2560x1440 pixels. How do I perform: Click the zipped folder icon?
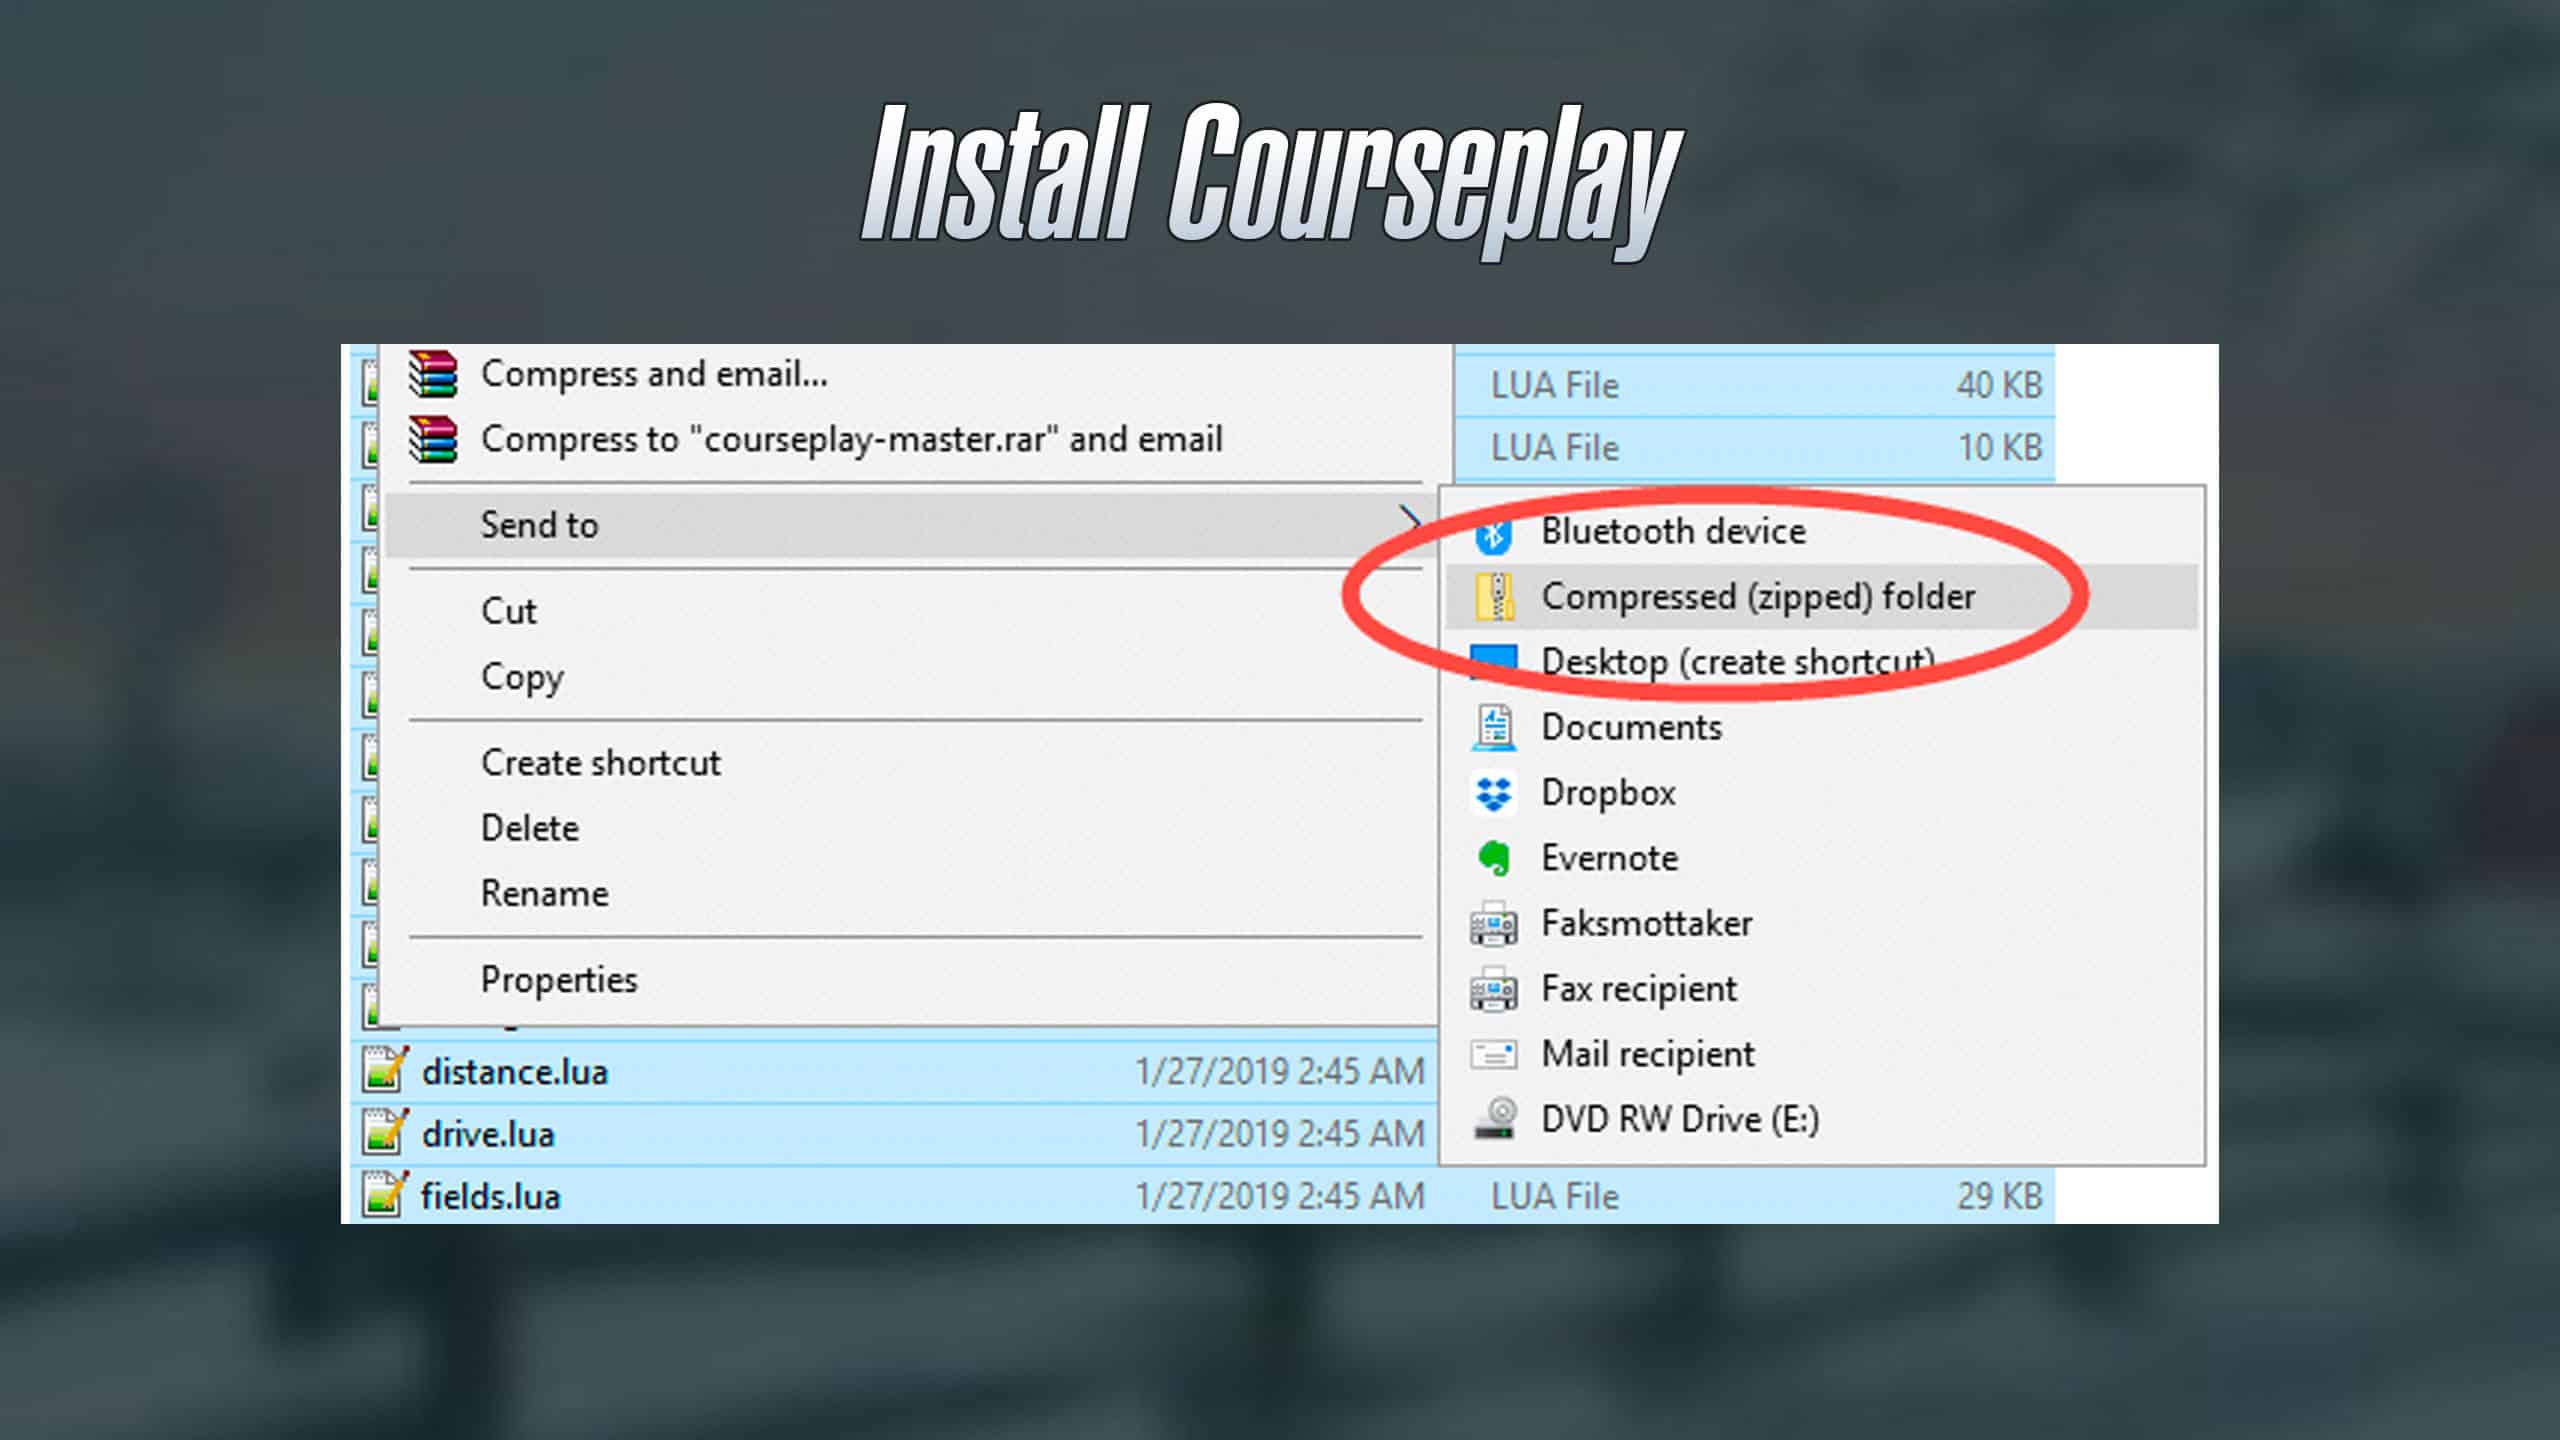(x=1494, y=597)
